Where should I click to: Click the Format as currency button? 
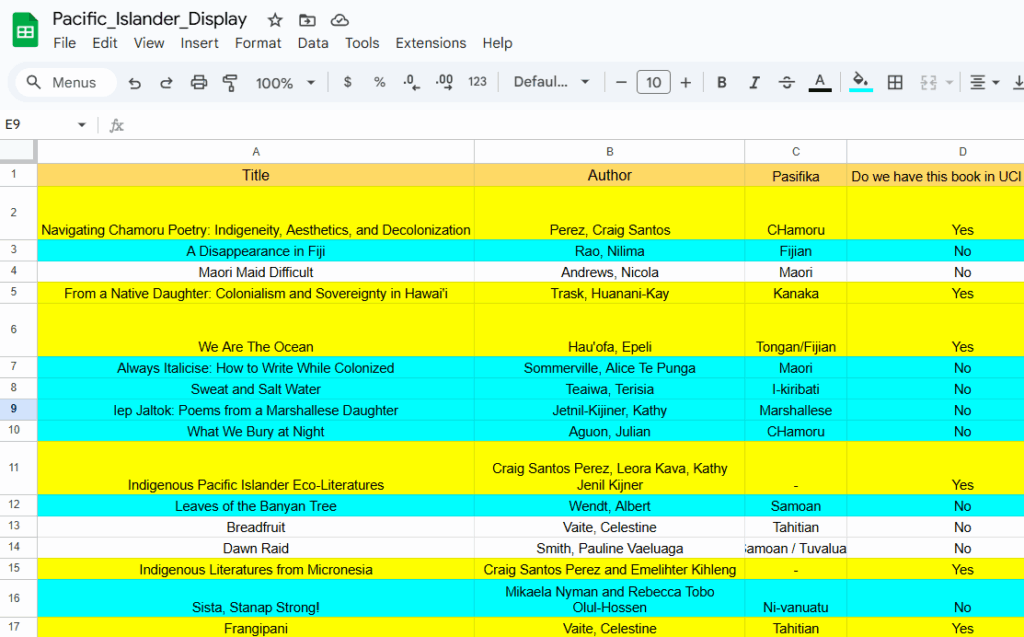tap(347, 83)
